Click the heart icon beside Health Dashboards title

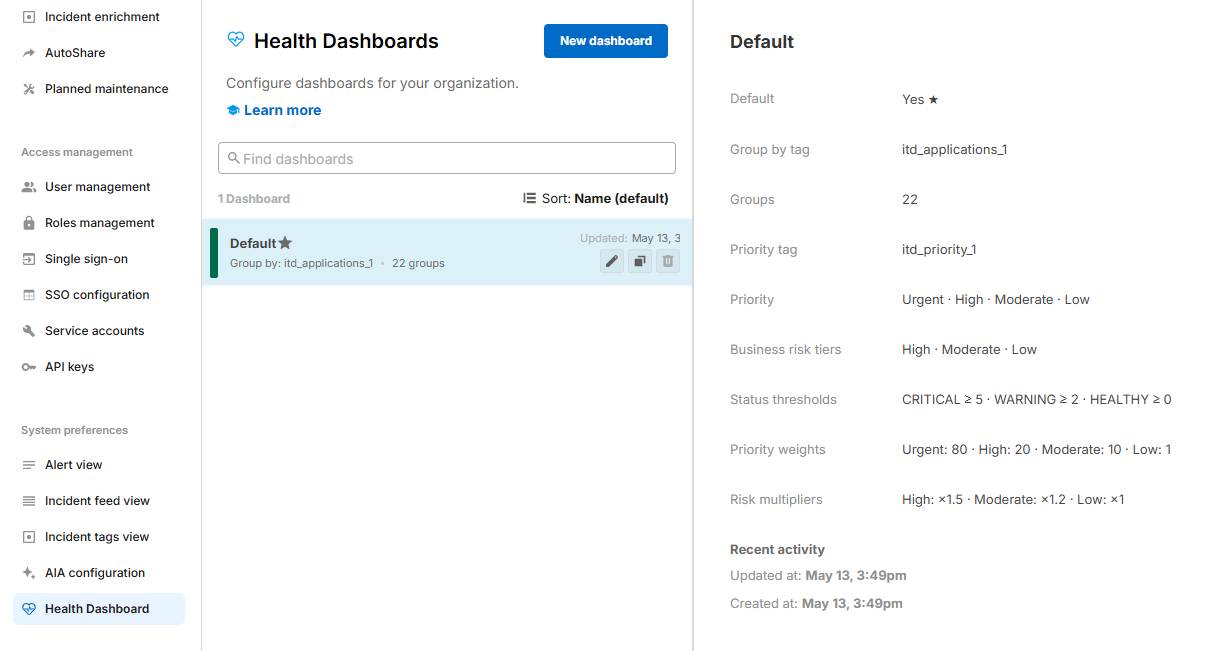point(236,40)
